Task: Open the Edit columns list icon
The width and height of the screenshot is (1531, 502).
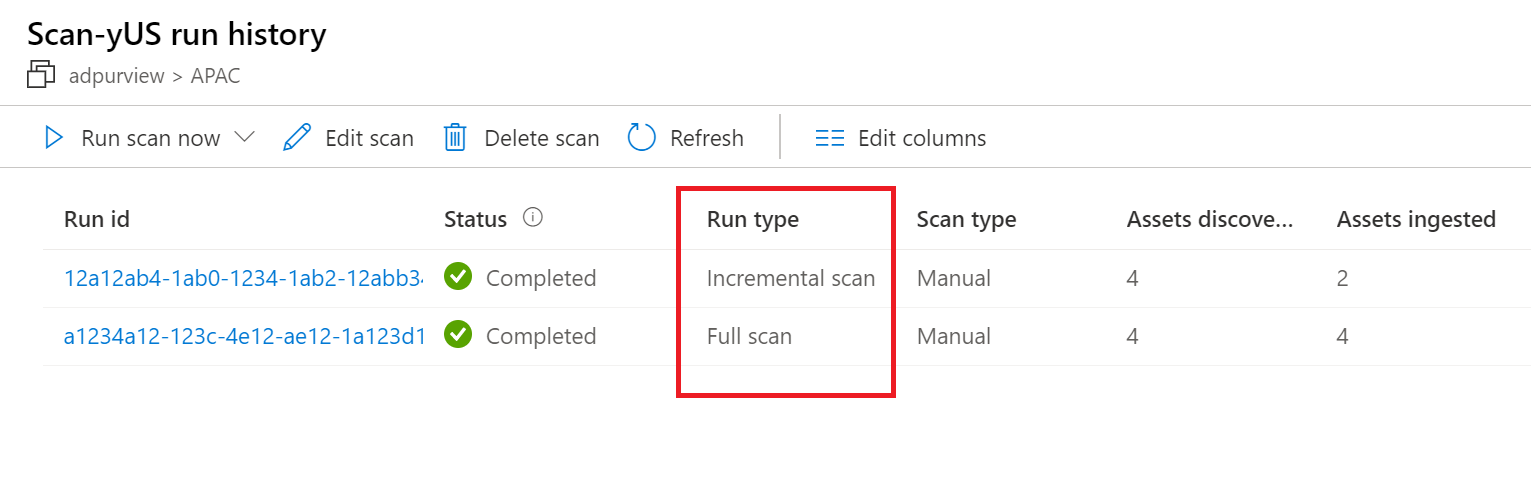Action: 830,138
